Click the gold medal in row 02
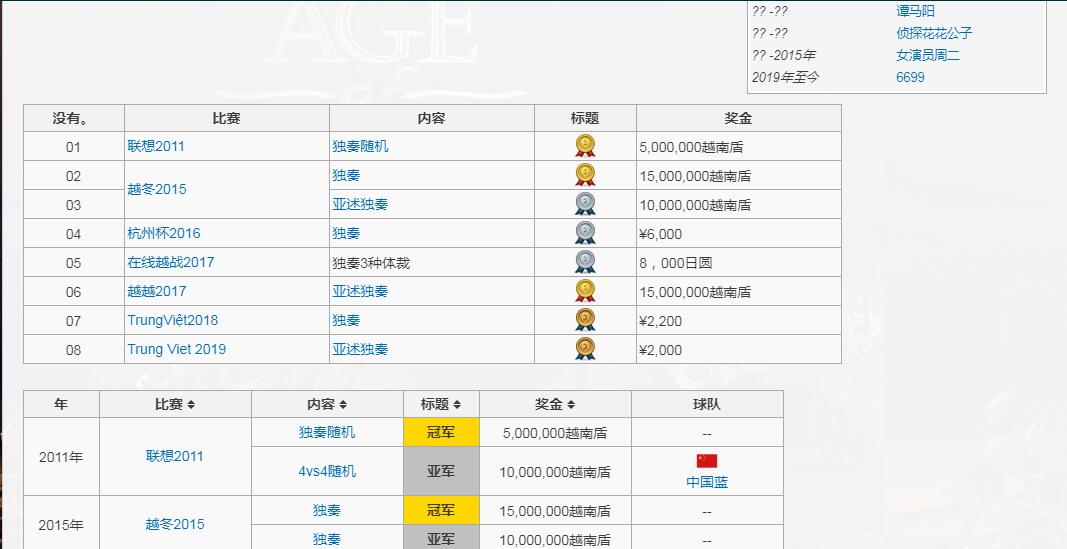Viewport: 1067px width, 549px height. click(585, 175)
